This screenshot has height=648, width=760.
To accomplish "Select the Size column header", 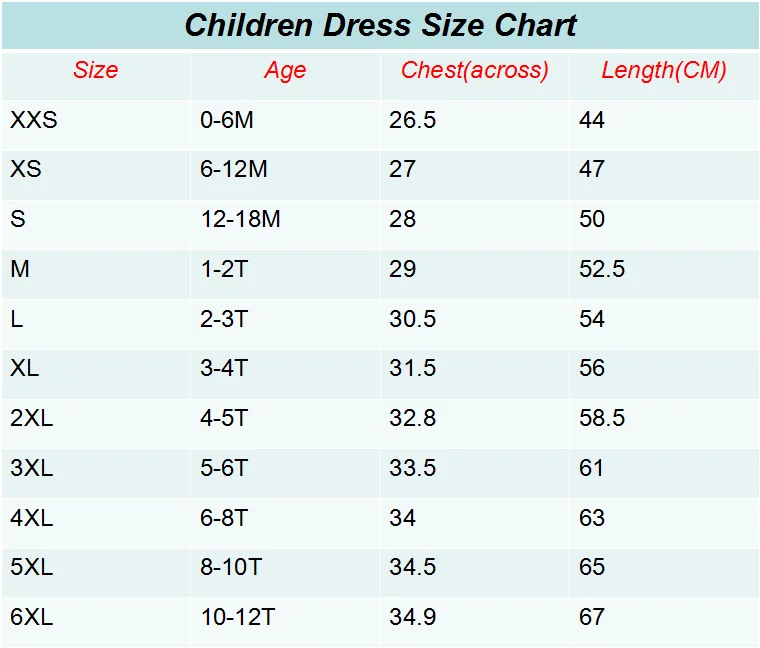I will tap(95, 70).
